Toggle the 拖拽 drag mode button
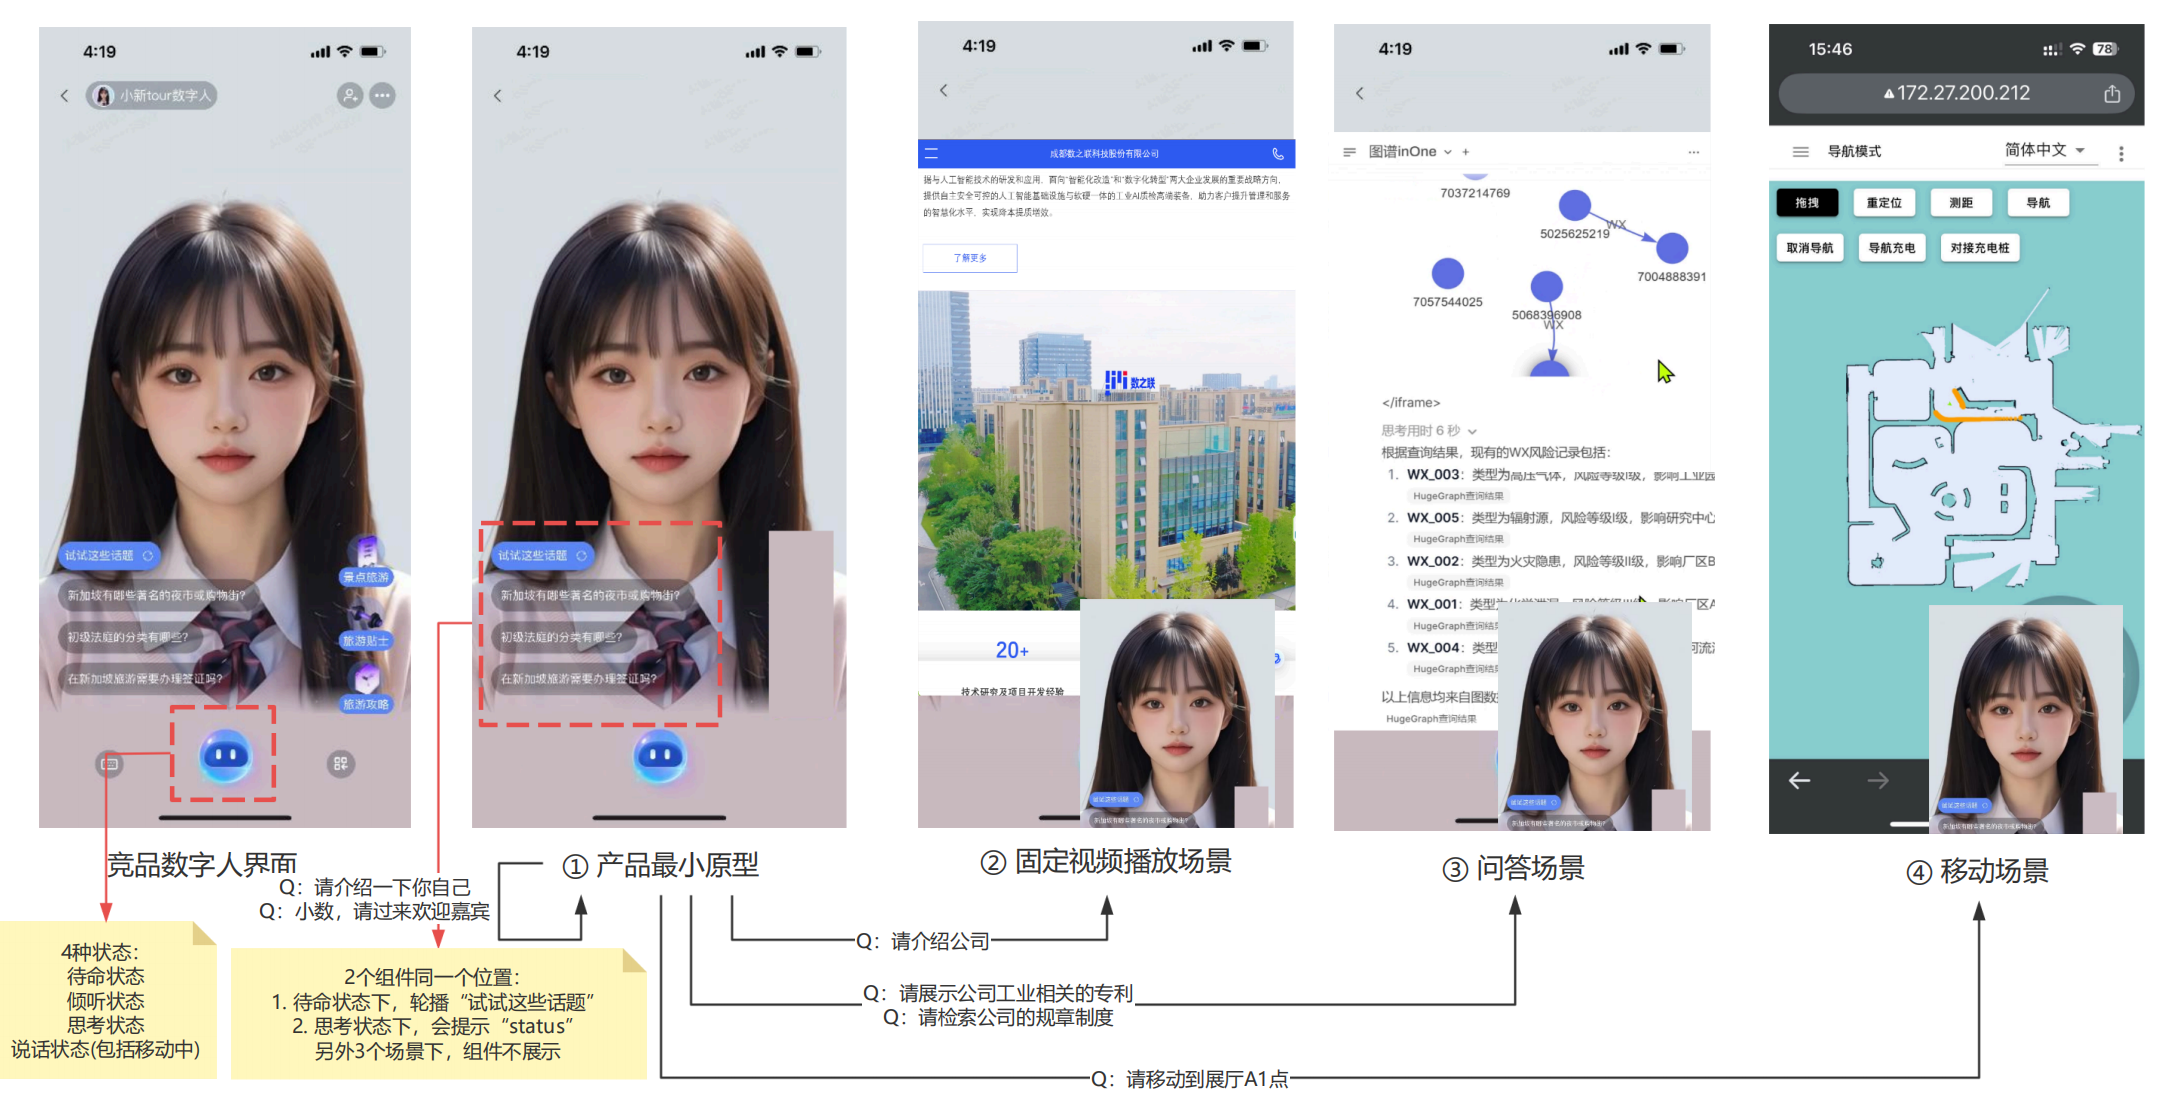Viewport: 2164px width, 1104px height. point(1806,203)
